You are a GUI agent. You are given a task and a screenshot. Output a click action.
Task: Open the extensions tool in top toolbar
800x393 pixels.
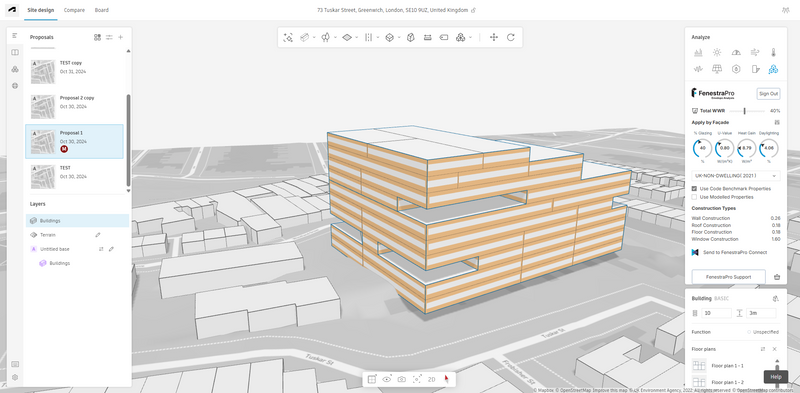460,37
